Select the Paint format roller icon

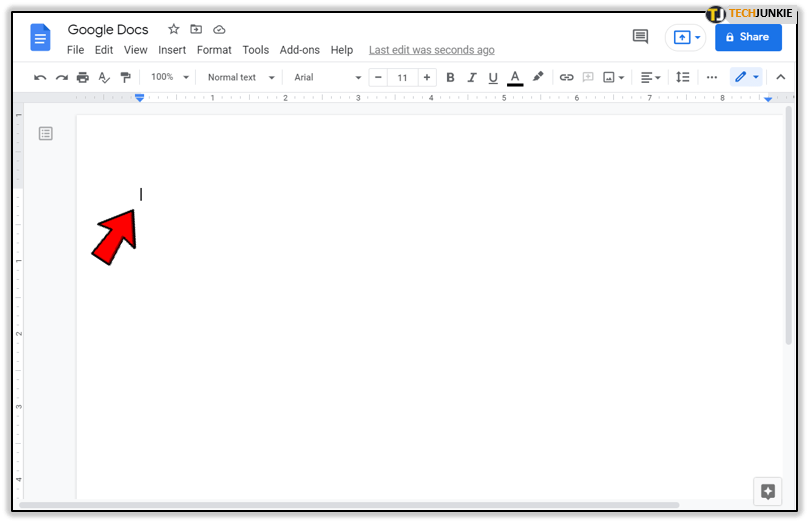click(x=125, y=77)
